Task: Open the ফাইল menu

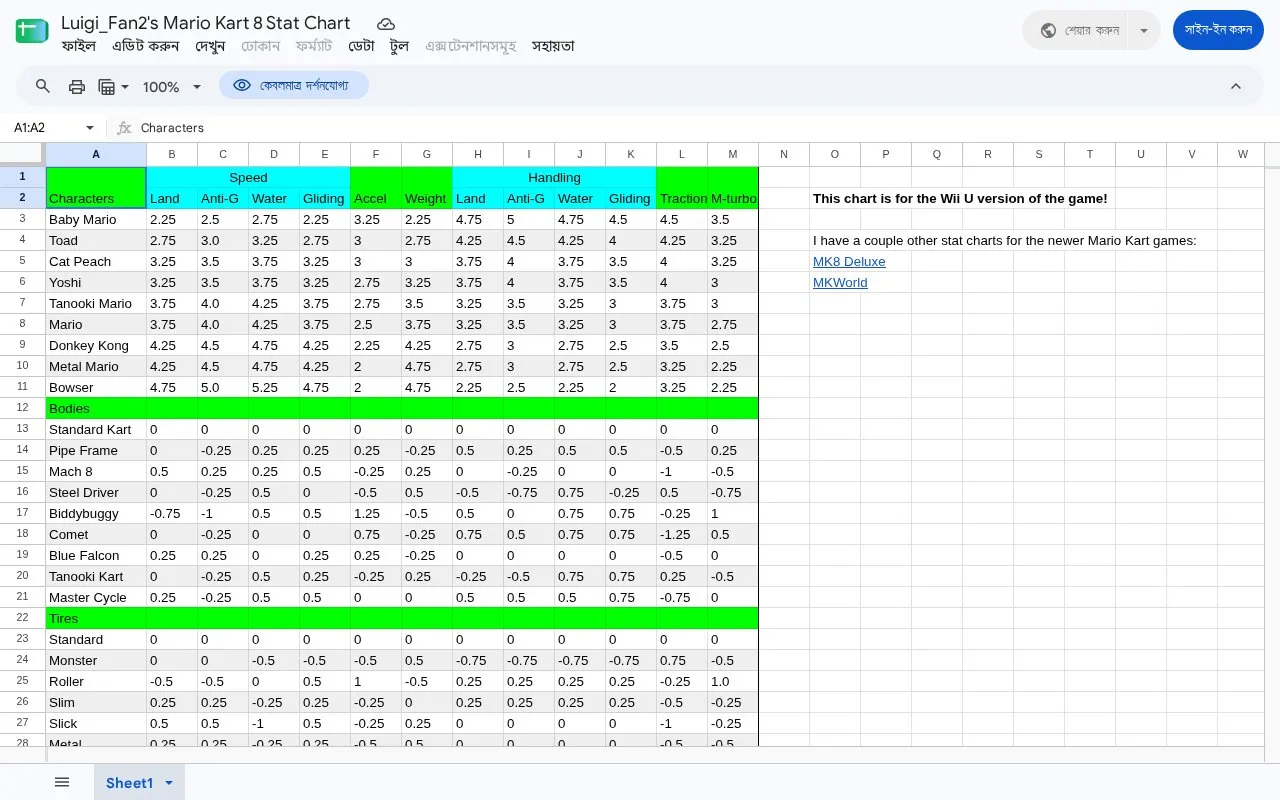Action: (79, 46)
